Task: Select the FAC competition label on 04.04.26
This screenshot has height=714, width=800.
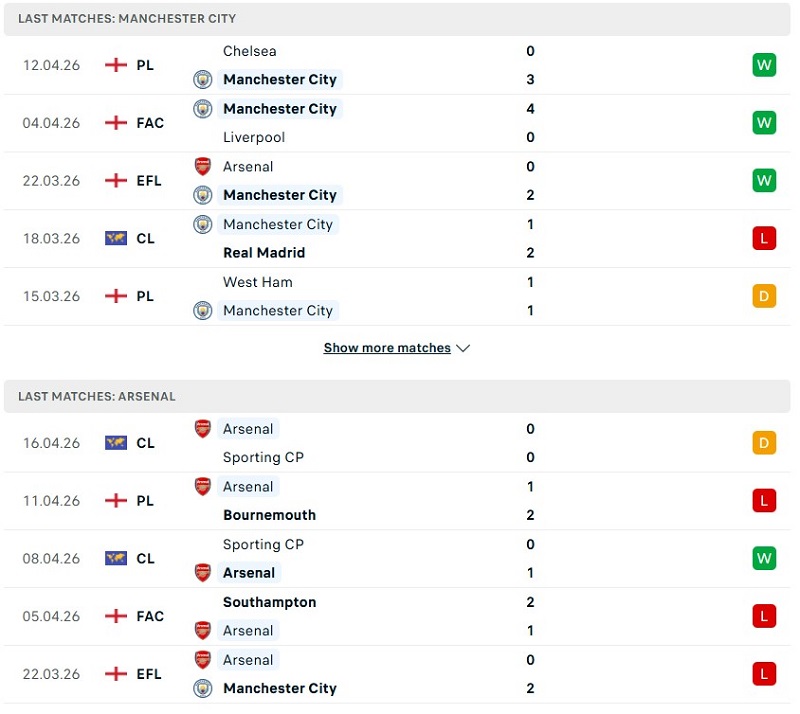Action: click(150, 123)
